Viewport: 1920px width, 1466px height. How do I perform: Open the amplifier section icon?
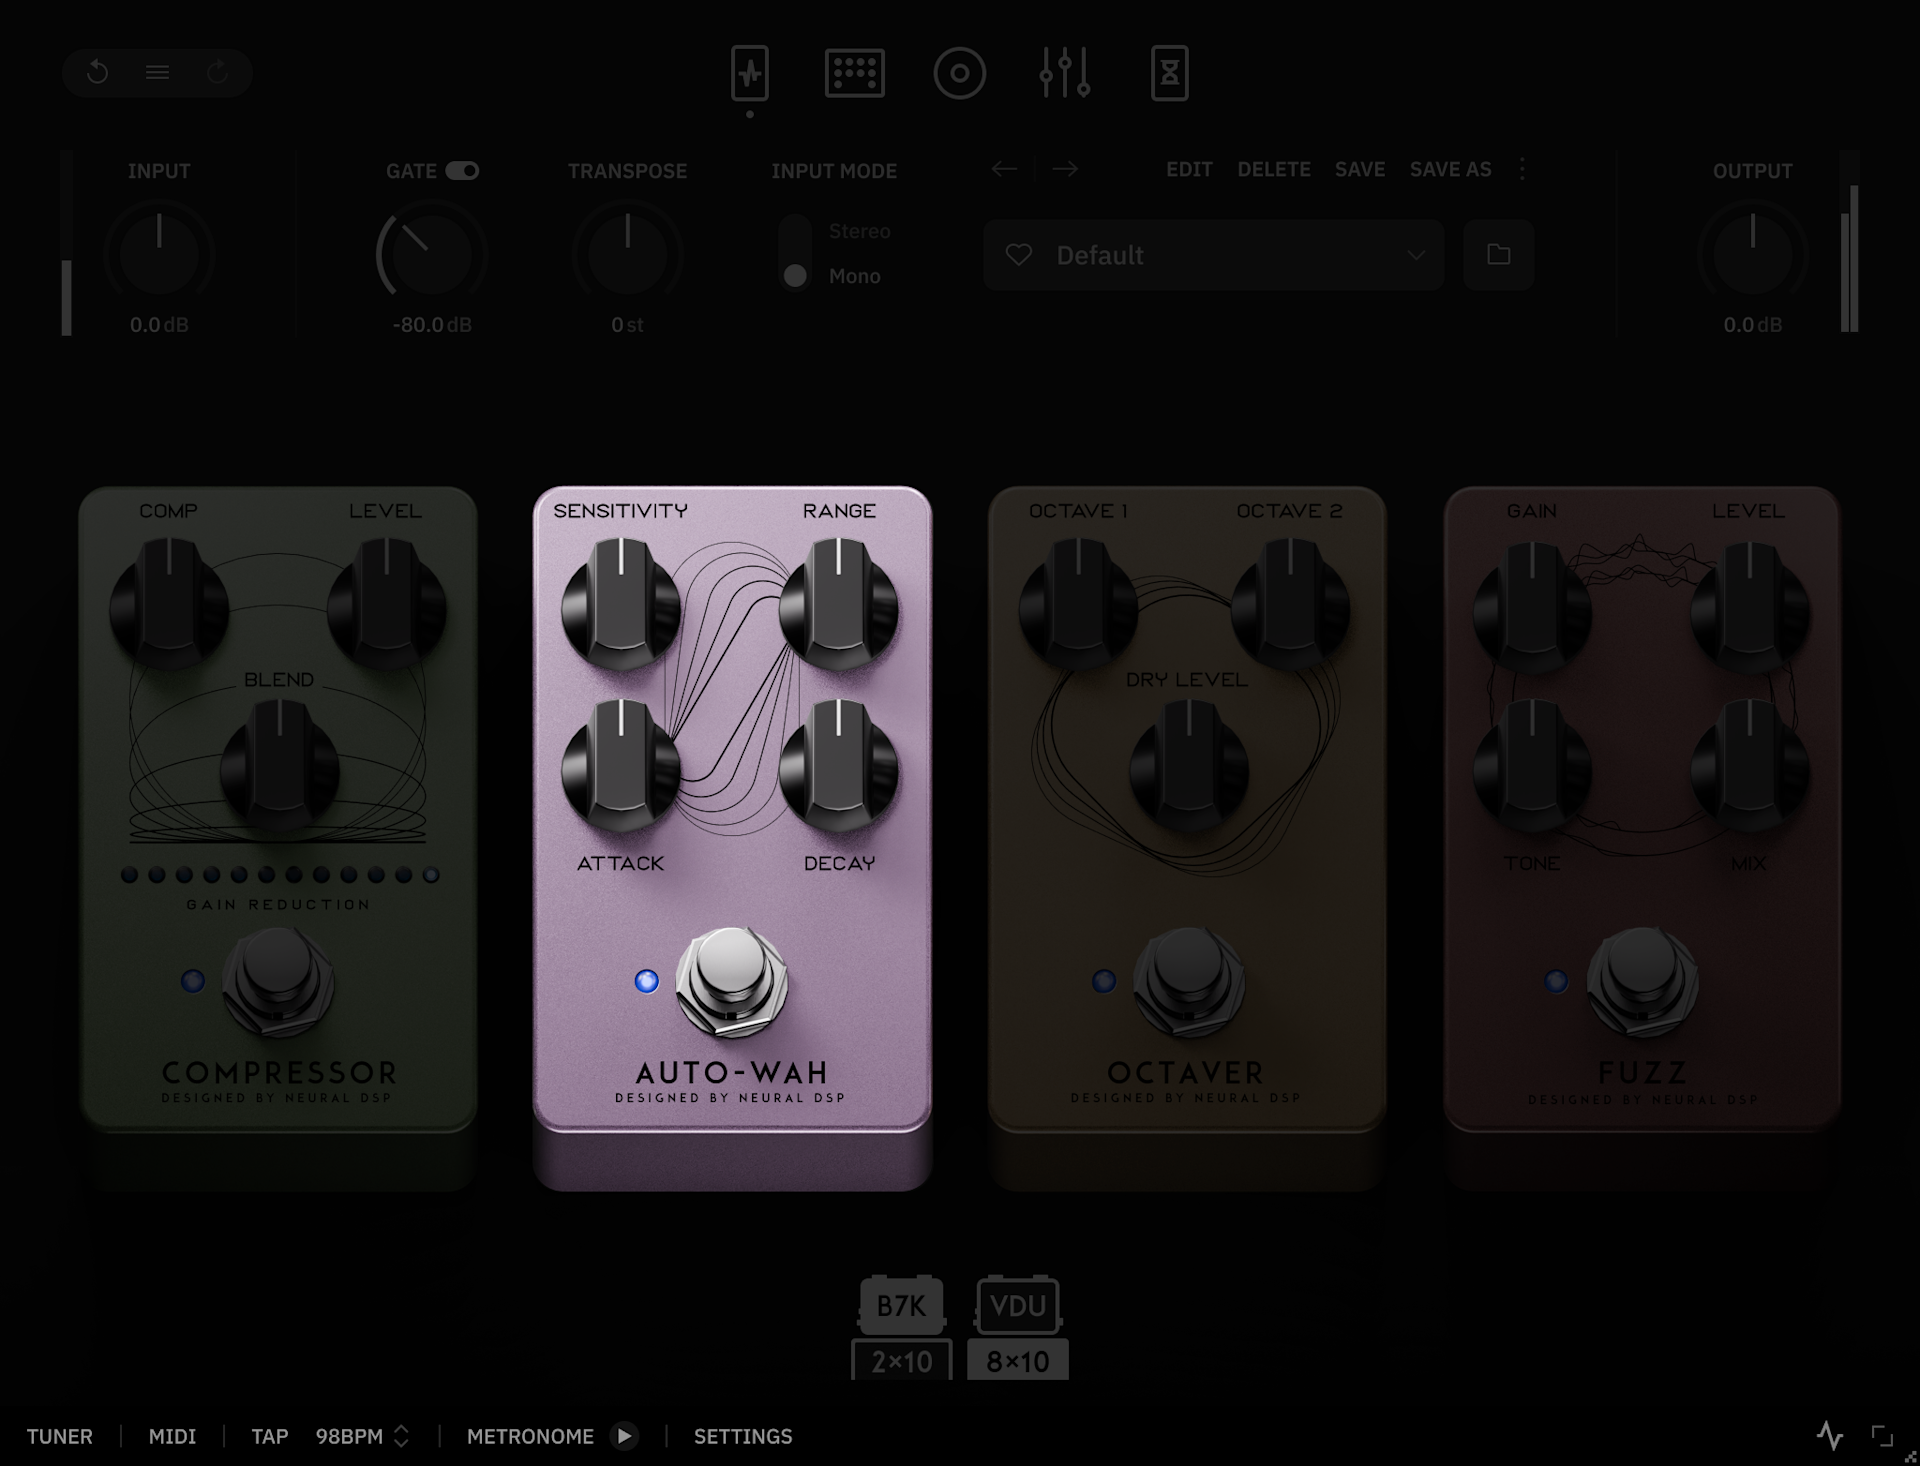coord(854,73)
